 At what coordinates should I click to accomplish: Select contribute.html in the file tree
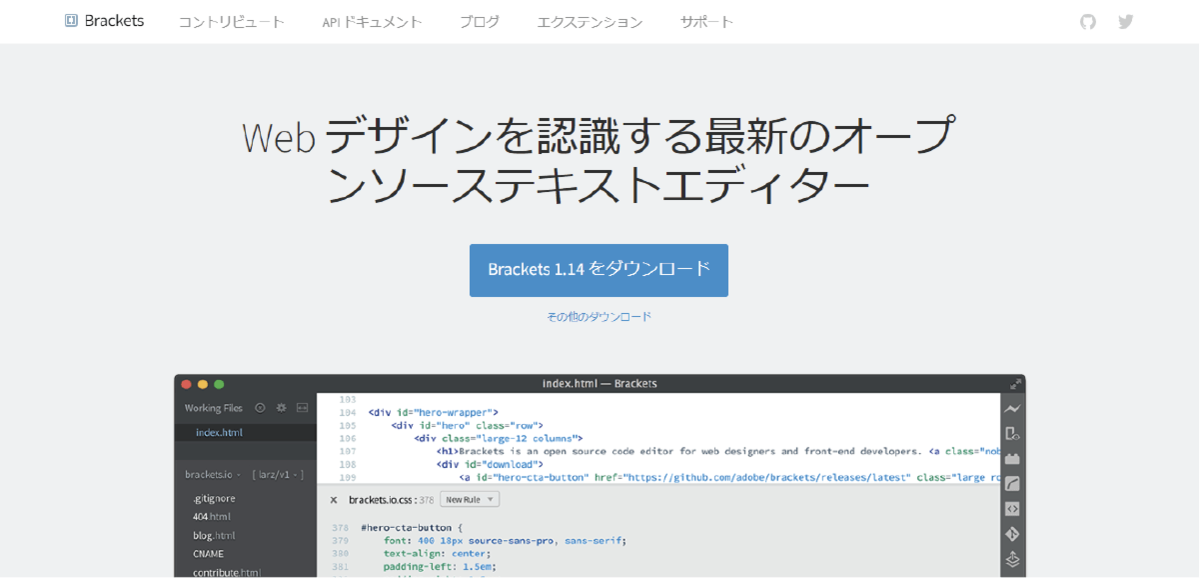[227, 573]
